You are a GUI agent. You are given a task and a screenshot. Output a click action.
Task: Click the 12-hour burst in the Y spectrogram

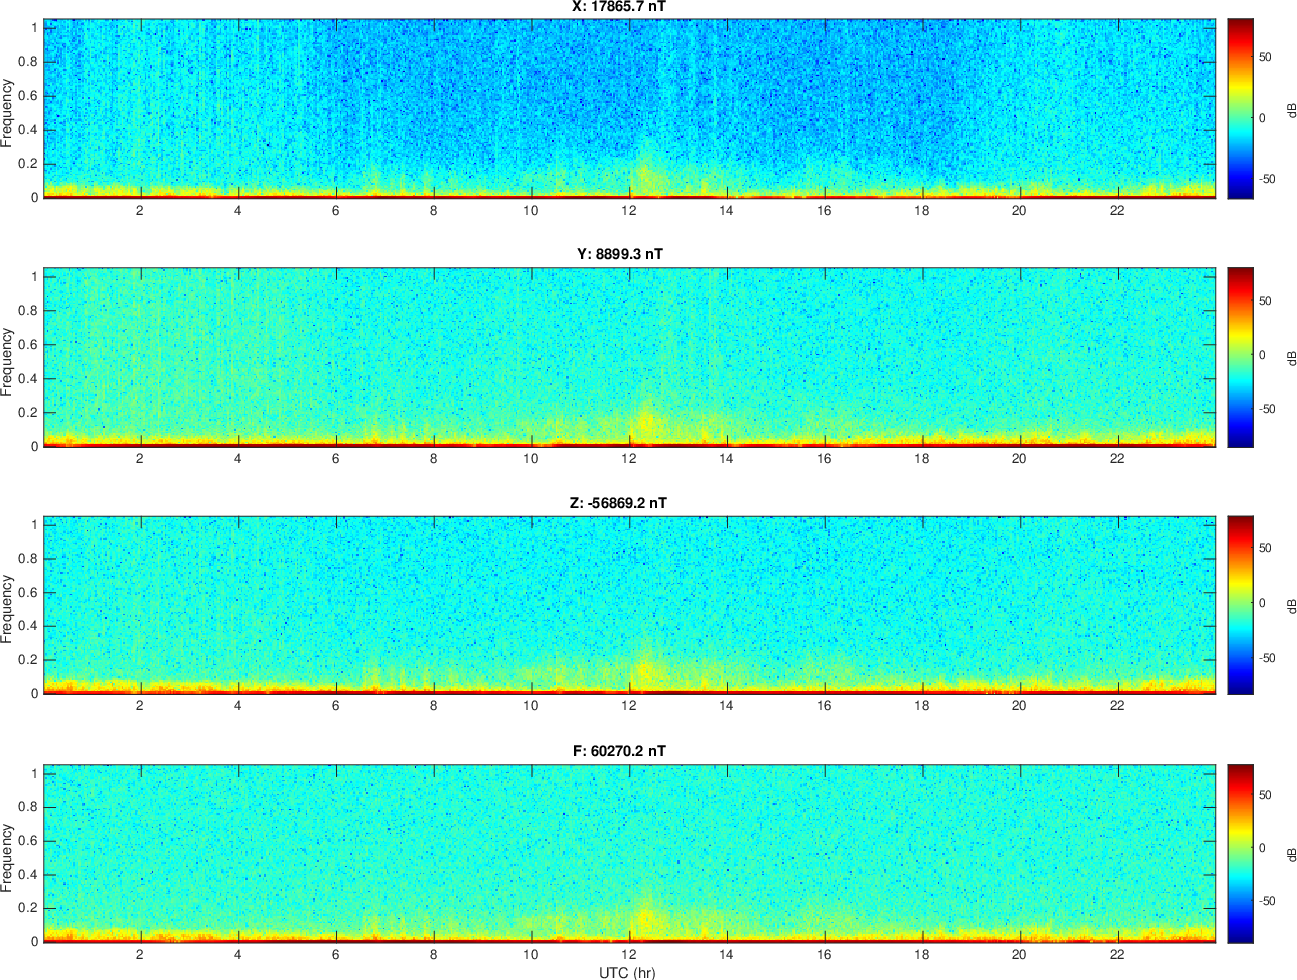point(645,422)
